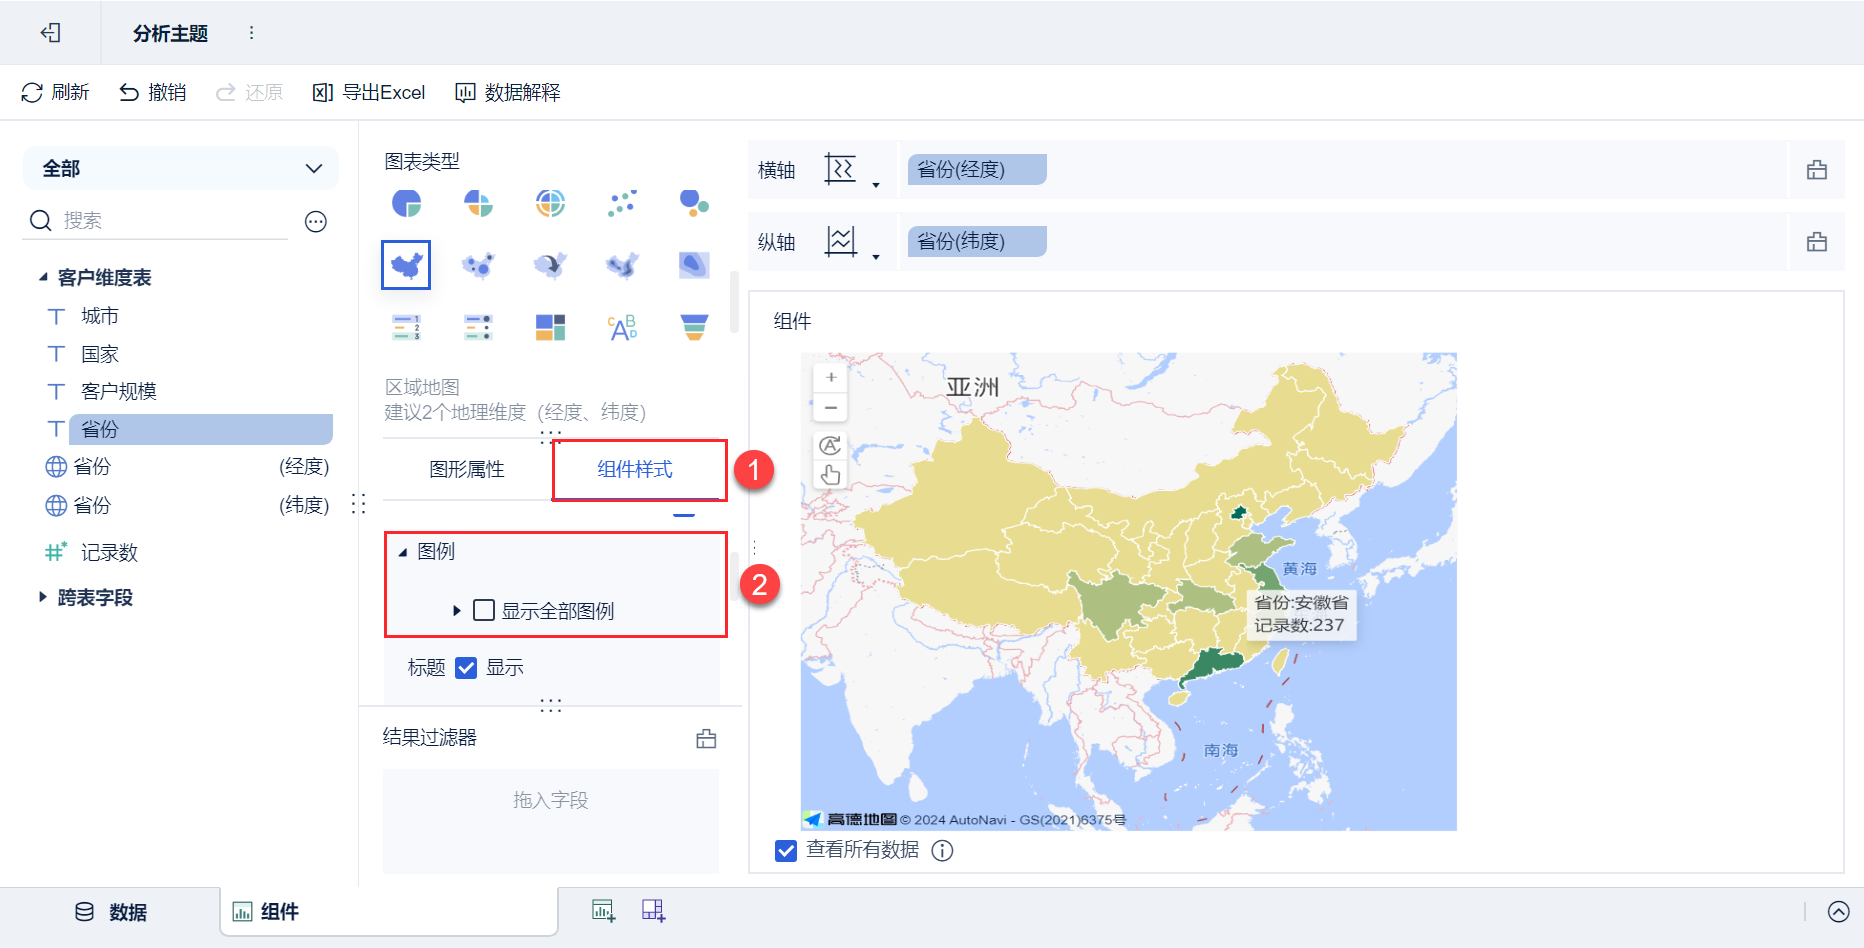Screen dimensions: 1864x948
Task: Click the 省份(纬度) pill in the 纵轴 row
Action: (977, 242)
